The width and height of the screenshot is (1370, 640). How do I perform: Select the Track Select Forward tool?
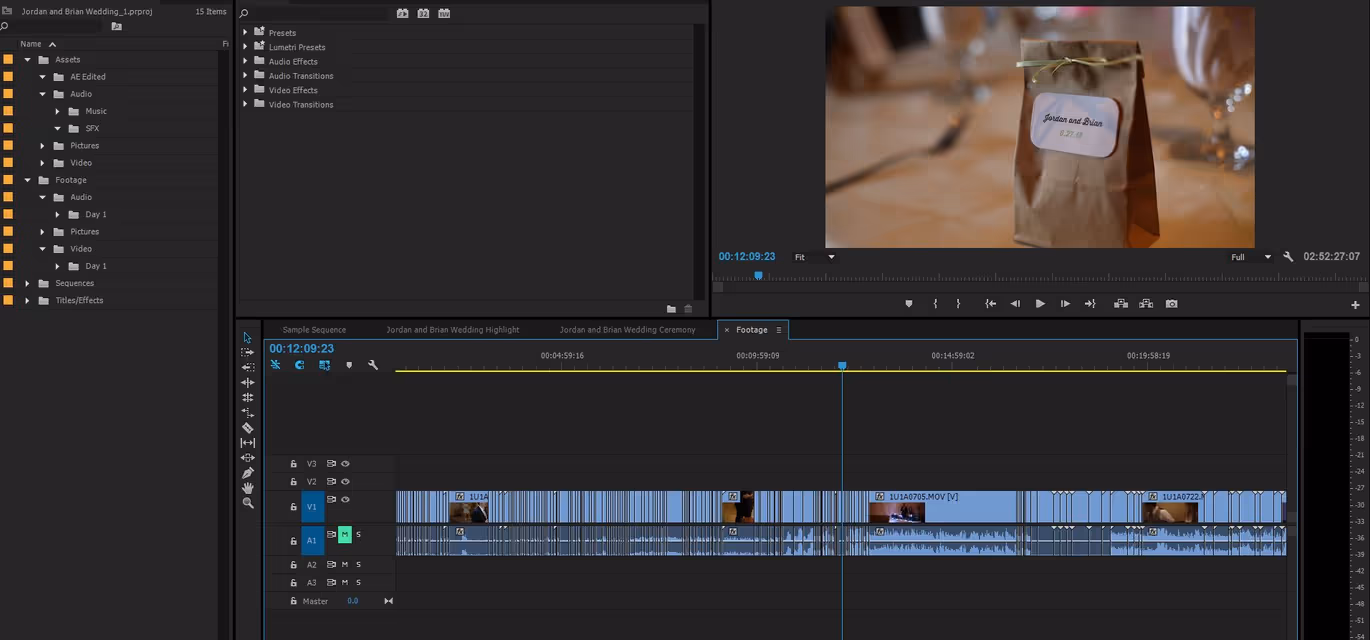pos(248,353)
